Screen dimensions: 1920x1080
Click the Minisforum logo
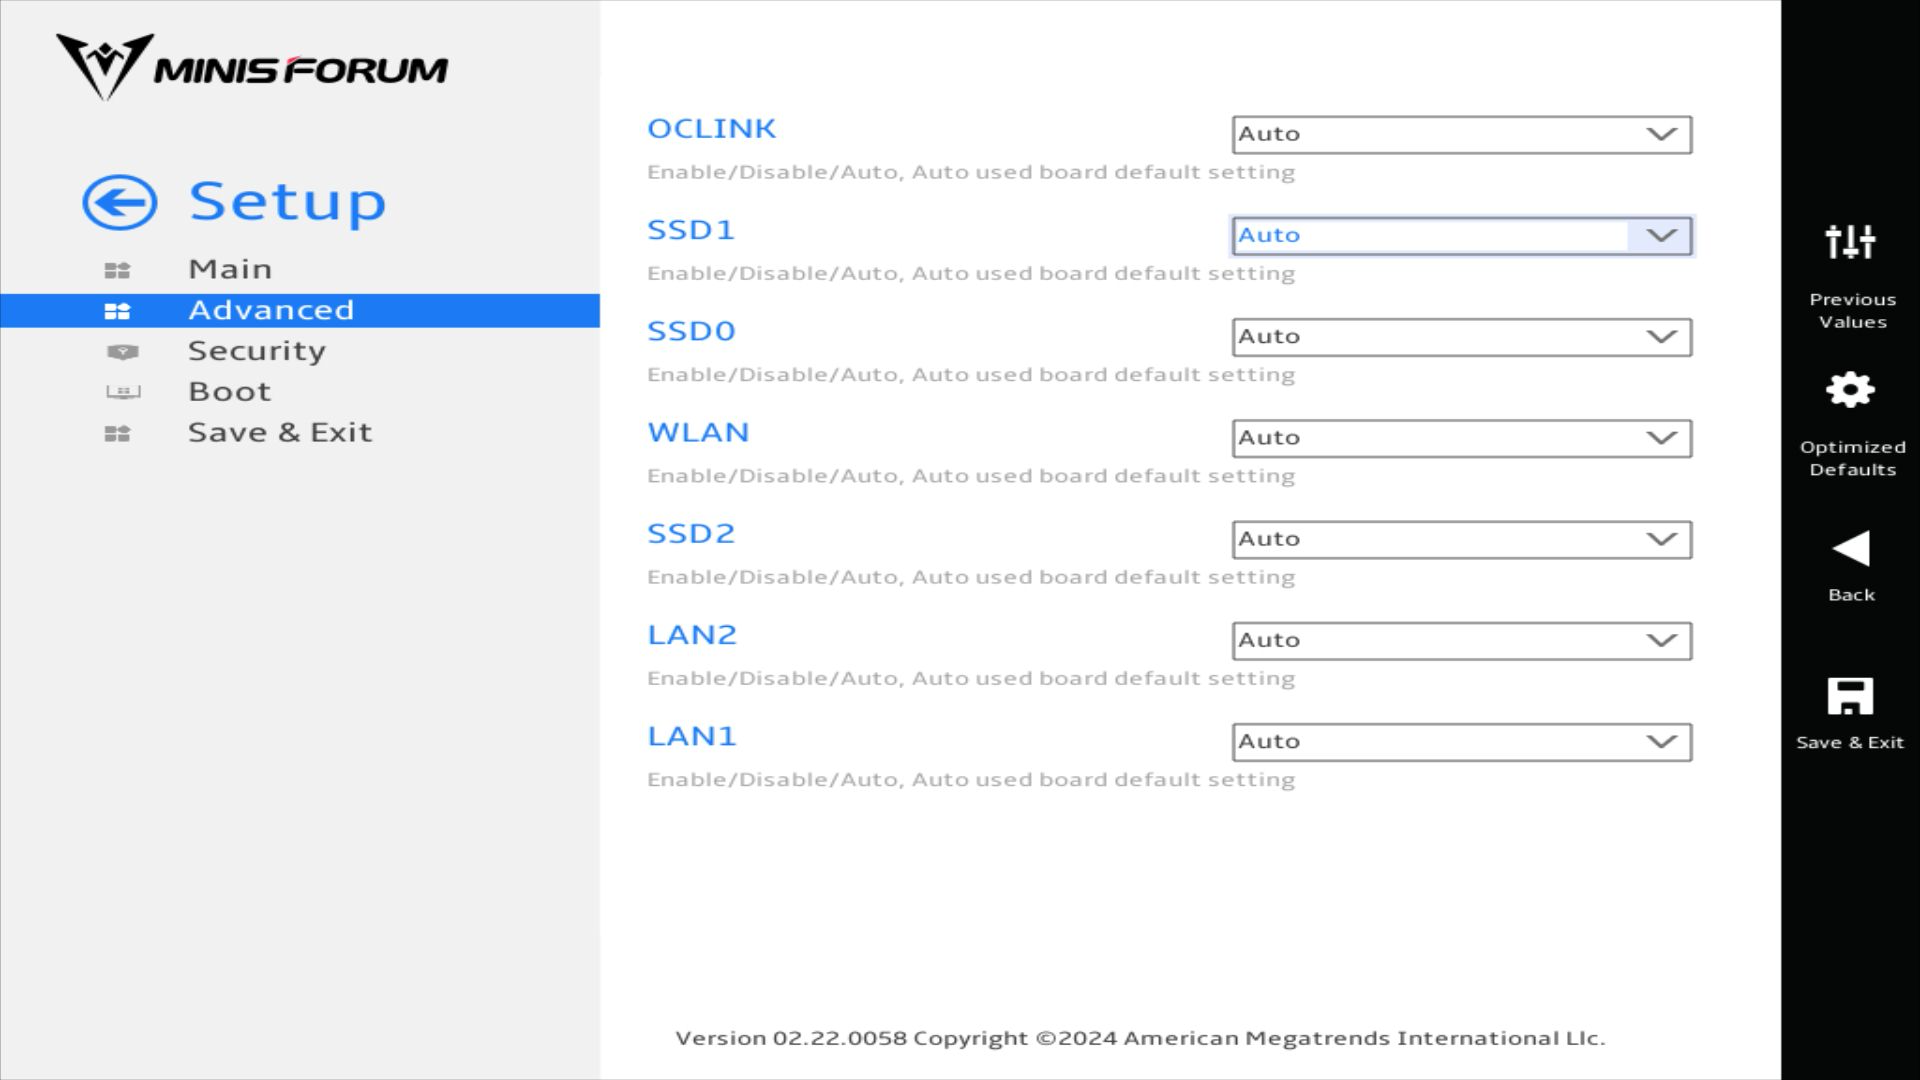pyautogui.click(x=252, y=68)
